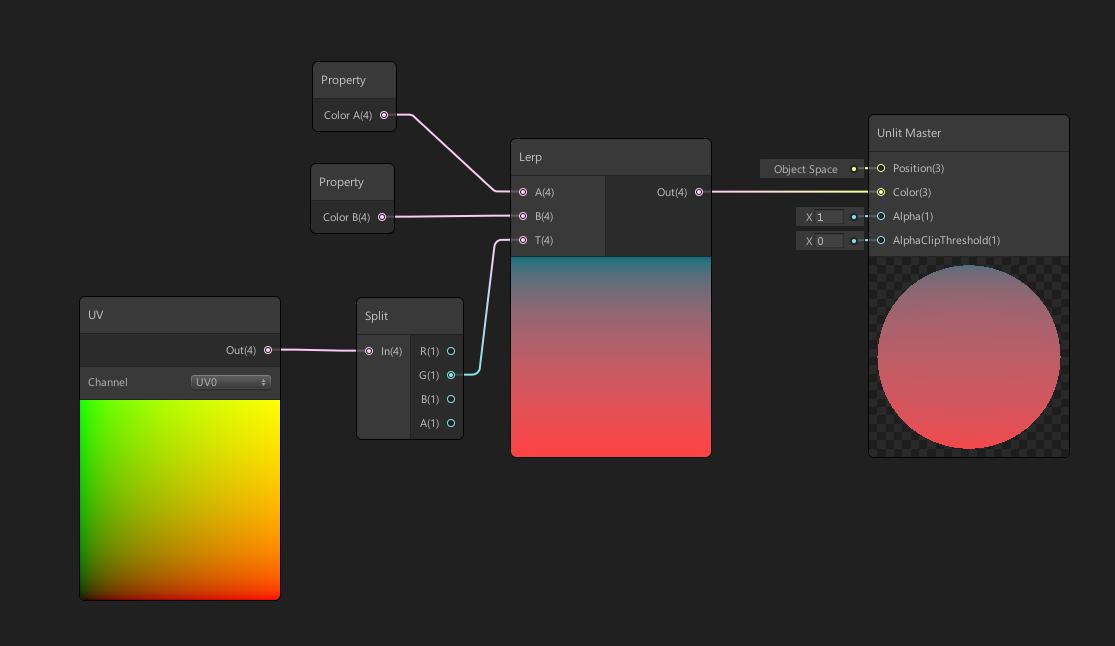The width and height of the screenshot is (1115, 646).
Task: Select the A(1) port circle on Split
Action: 450,423
